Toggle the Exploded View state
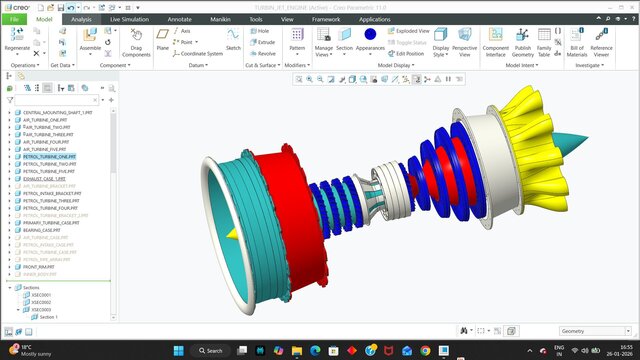Image resolution: width=640 pixels, height=360 pixels. tap(409, 31)
